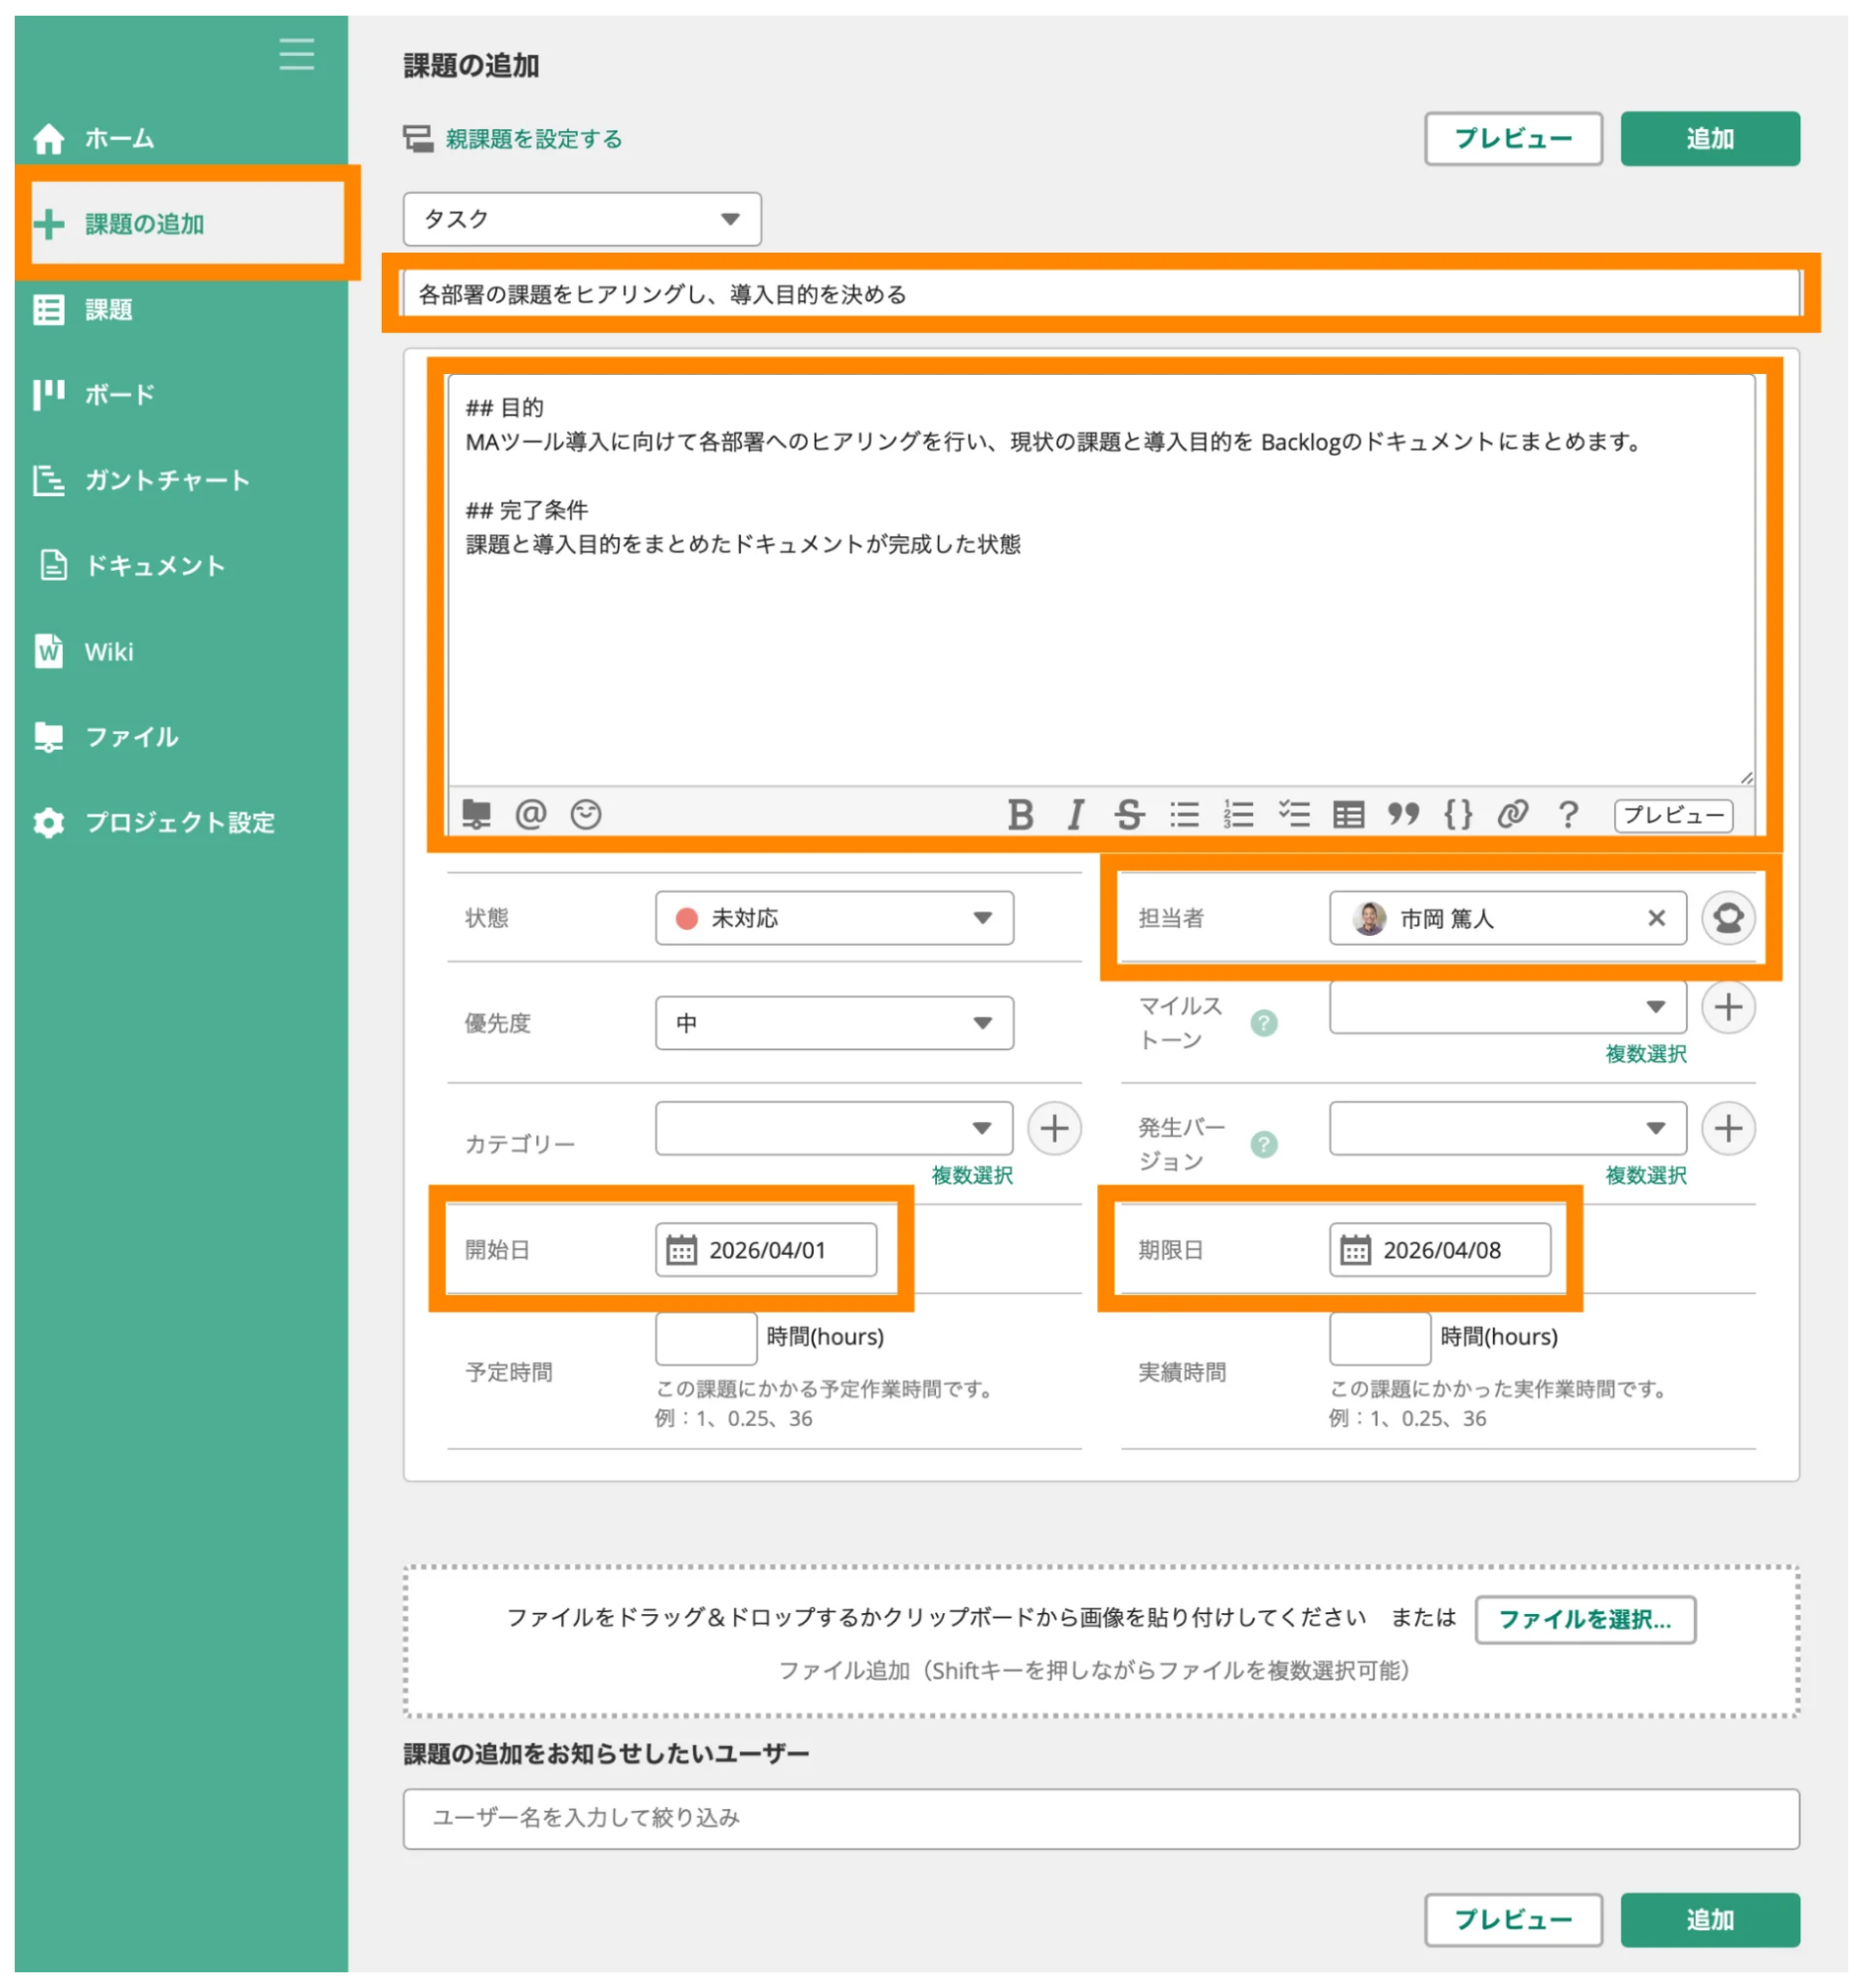Open the 開始日 date picker field

(766, 1250)
